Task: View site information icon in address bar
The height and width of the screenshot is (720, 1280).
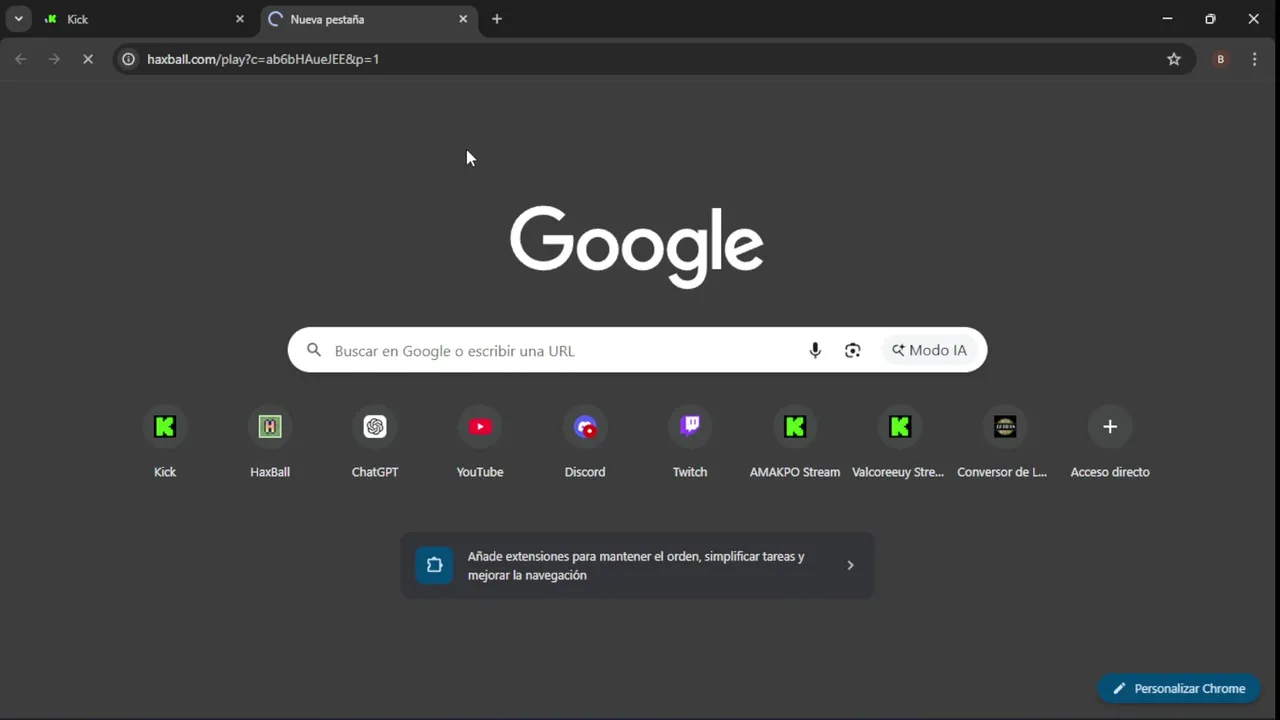Action: tap(128, 59)
